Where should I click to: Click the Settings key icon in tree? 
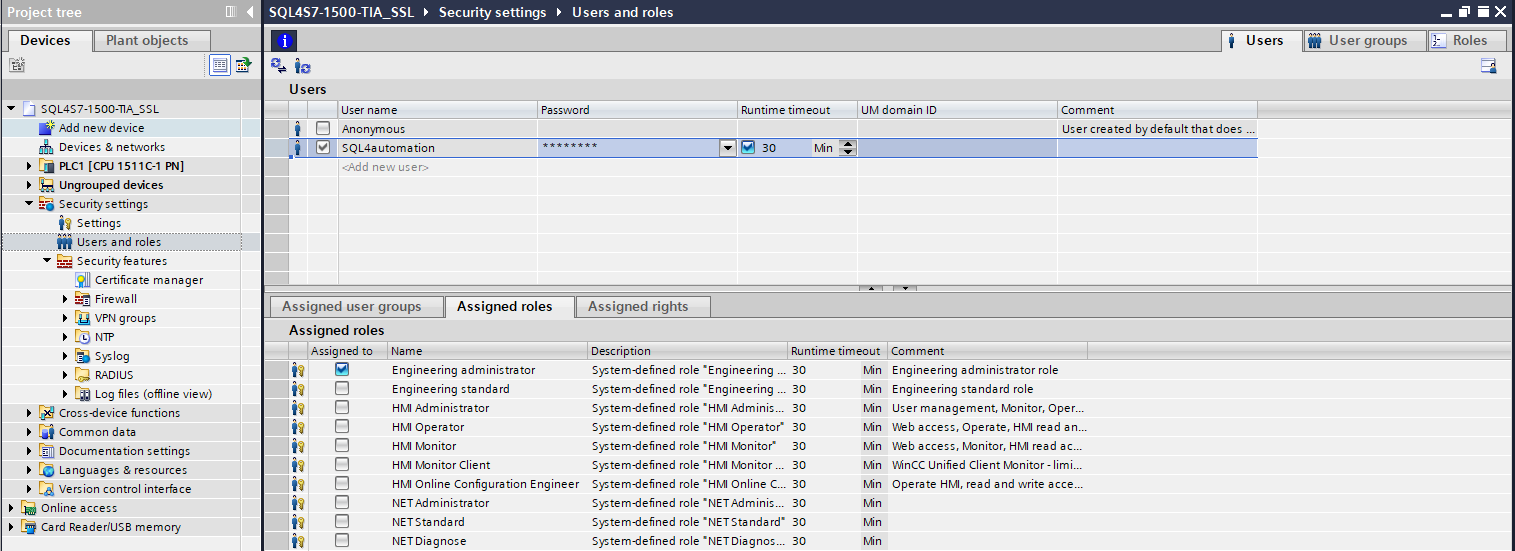[65, 223]
